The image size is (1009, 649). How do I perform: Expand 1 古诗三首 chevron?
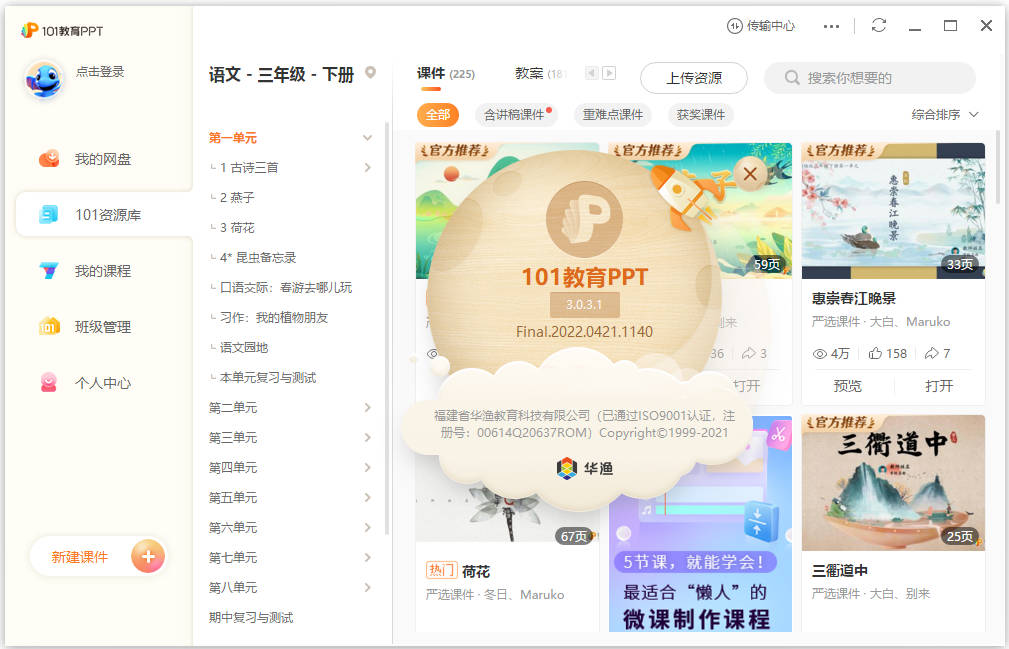pyautogui.click(x=367, y=168)
